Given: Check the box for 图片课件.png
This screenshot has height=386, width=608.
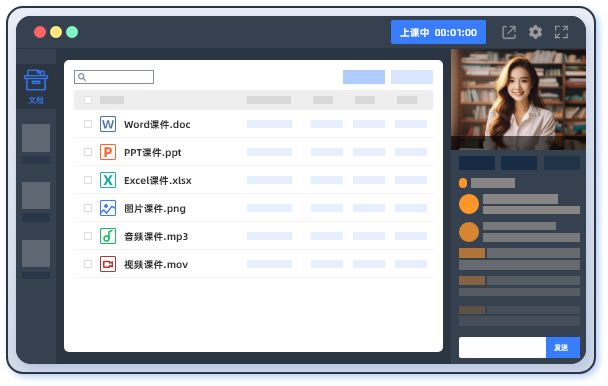Looking at the screenshot, I should click(x=88, y=208).
